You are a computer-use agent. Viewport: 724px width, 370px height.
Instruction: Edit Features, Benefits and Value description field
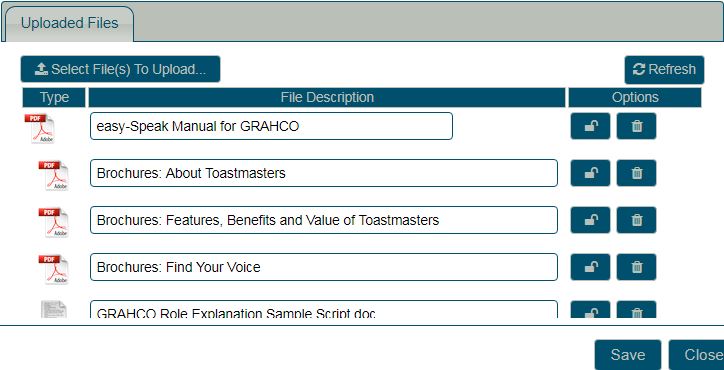click(324, 220)
